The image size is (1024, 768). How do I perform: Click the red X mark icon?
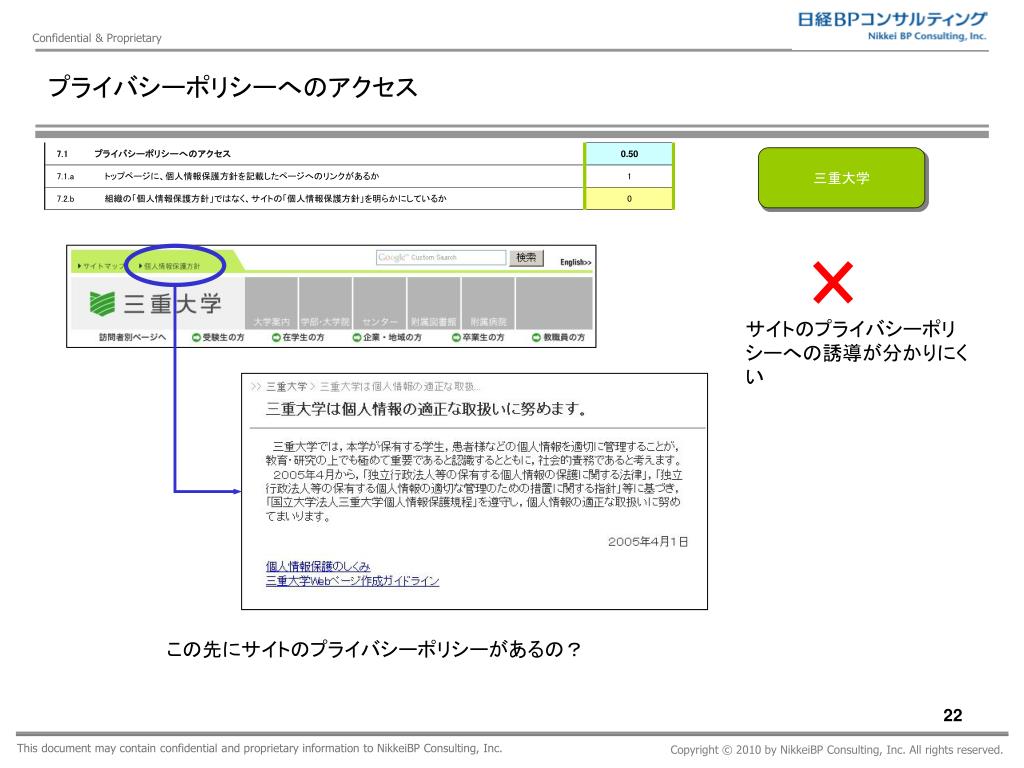[833, 282]
